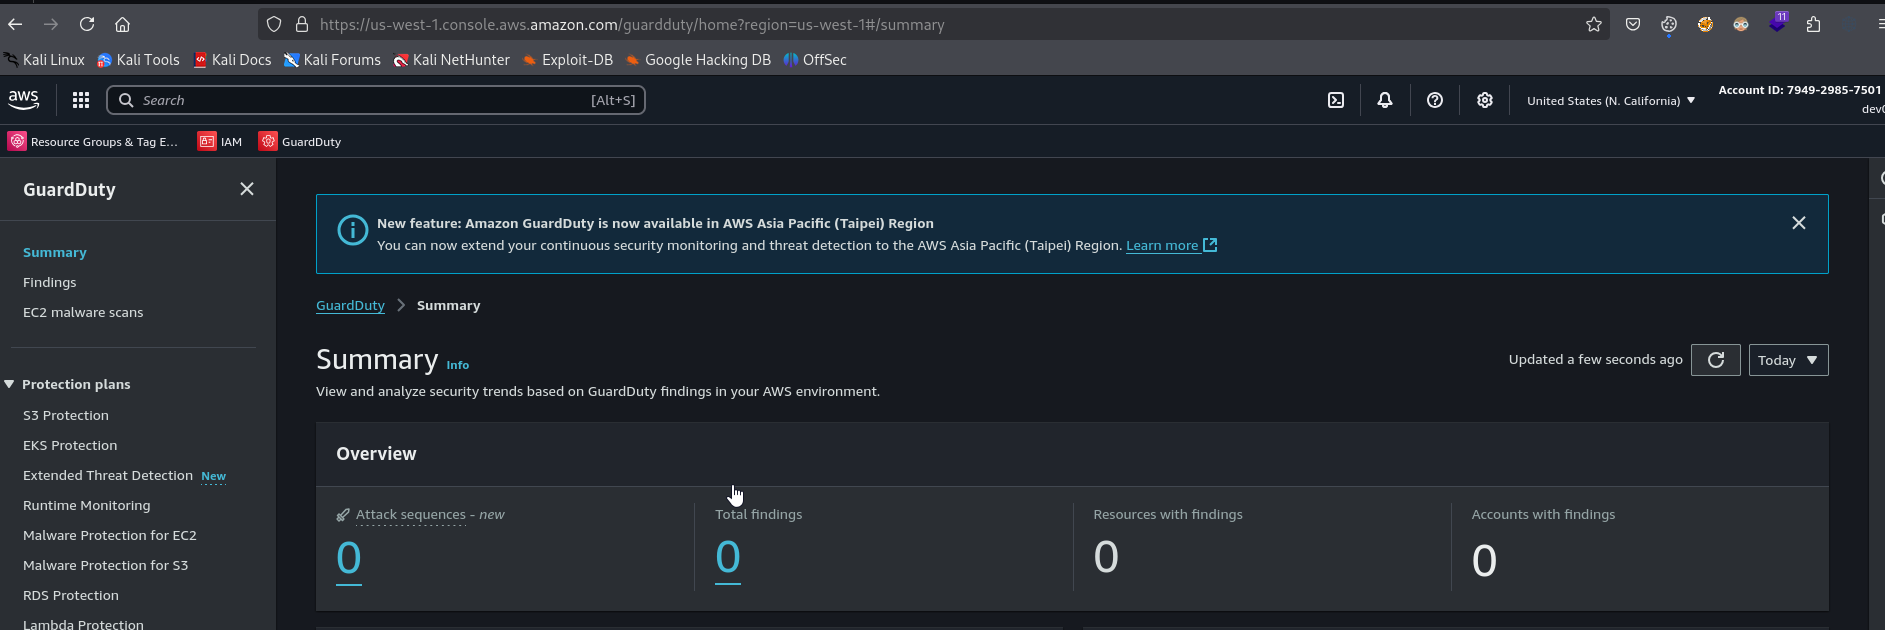Screen dimensions: 1885x630
Task: Open the Resource Groups & Tag Editor shortcut
Action: point(93,141)
